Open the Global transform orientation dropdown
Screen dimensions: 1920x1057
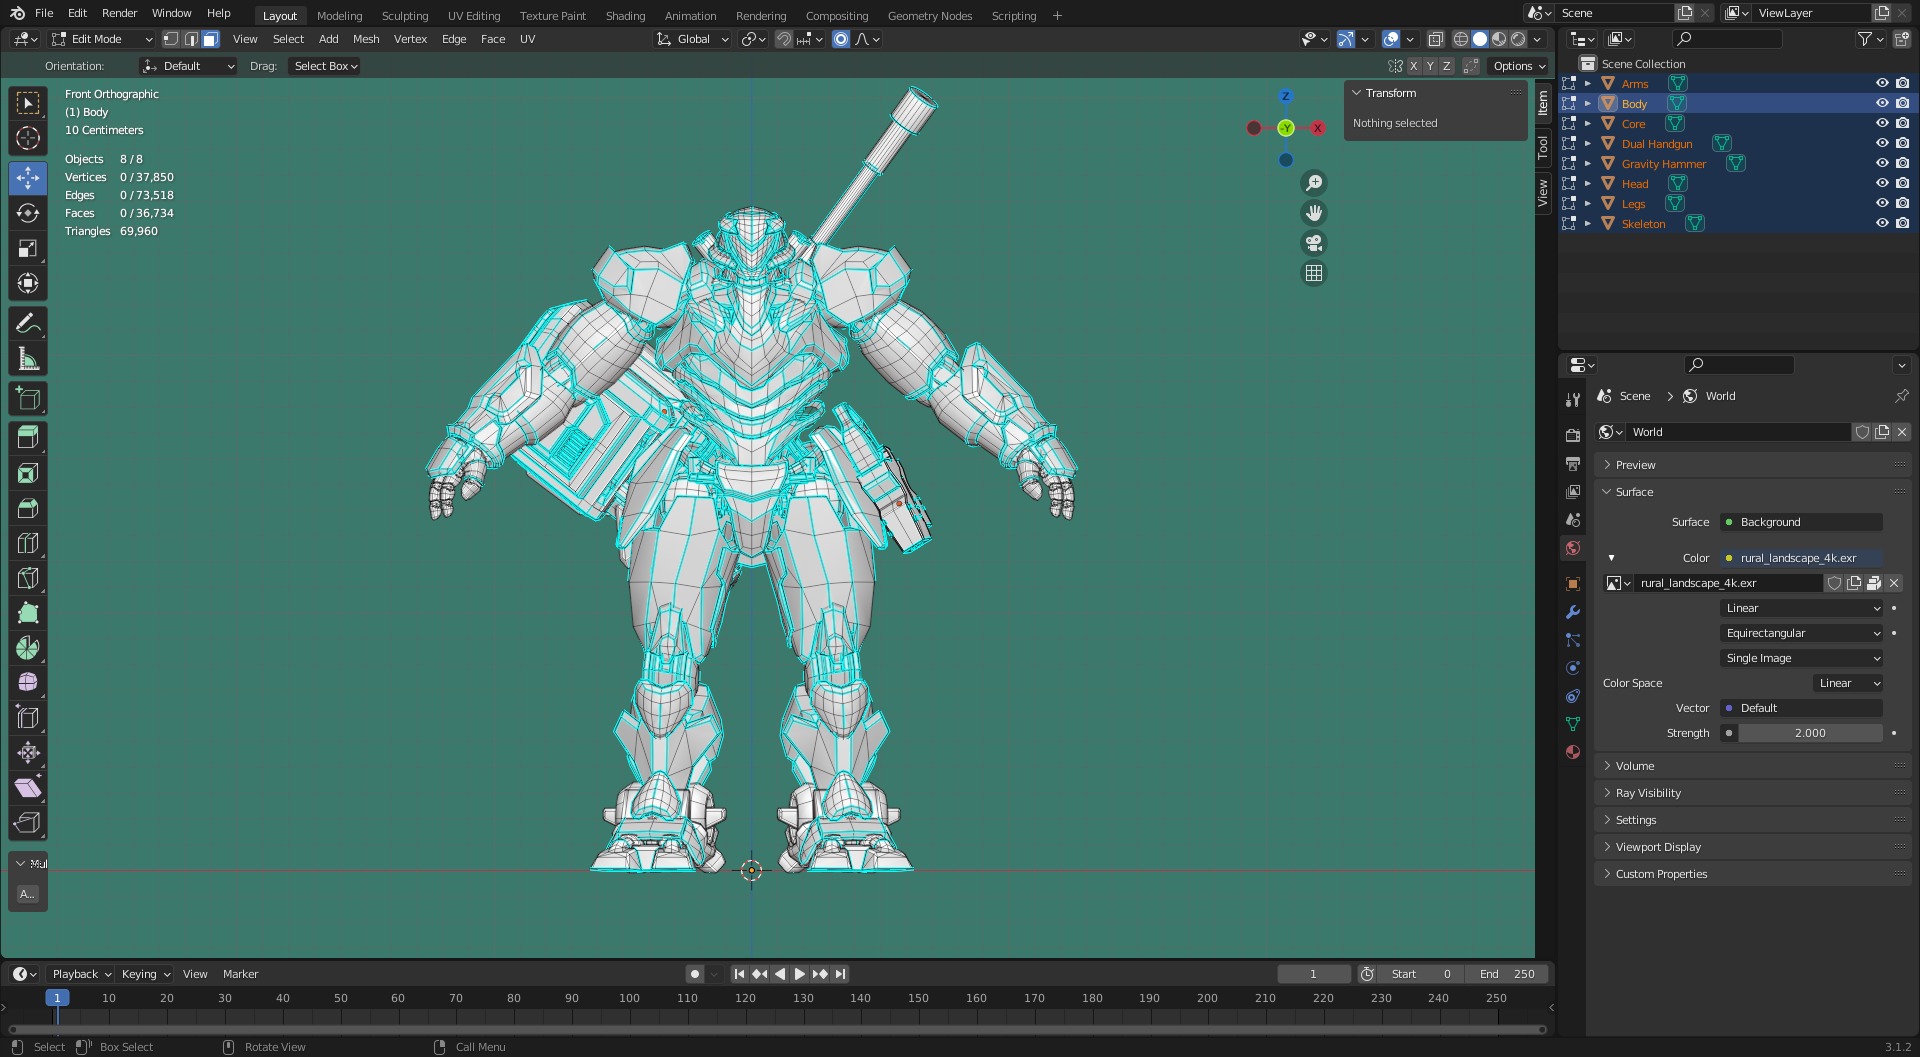pyautogui.click(x=693, y=39)
